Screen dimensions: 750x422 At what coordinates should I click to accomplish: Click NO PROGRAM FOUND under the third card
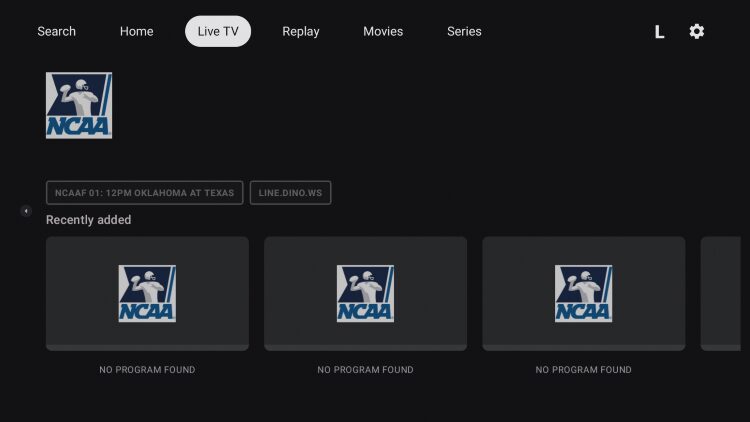(x=584, y=370)
